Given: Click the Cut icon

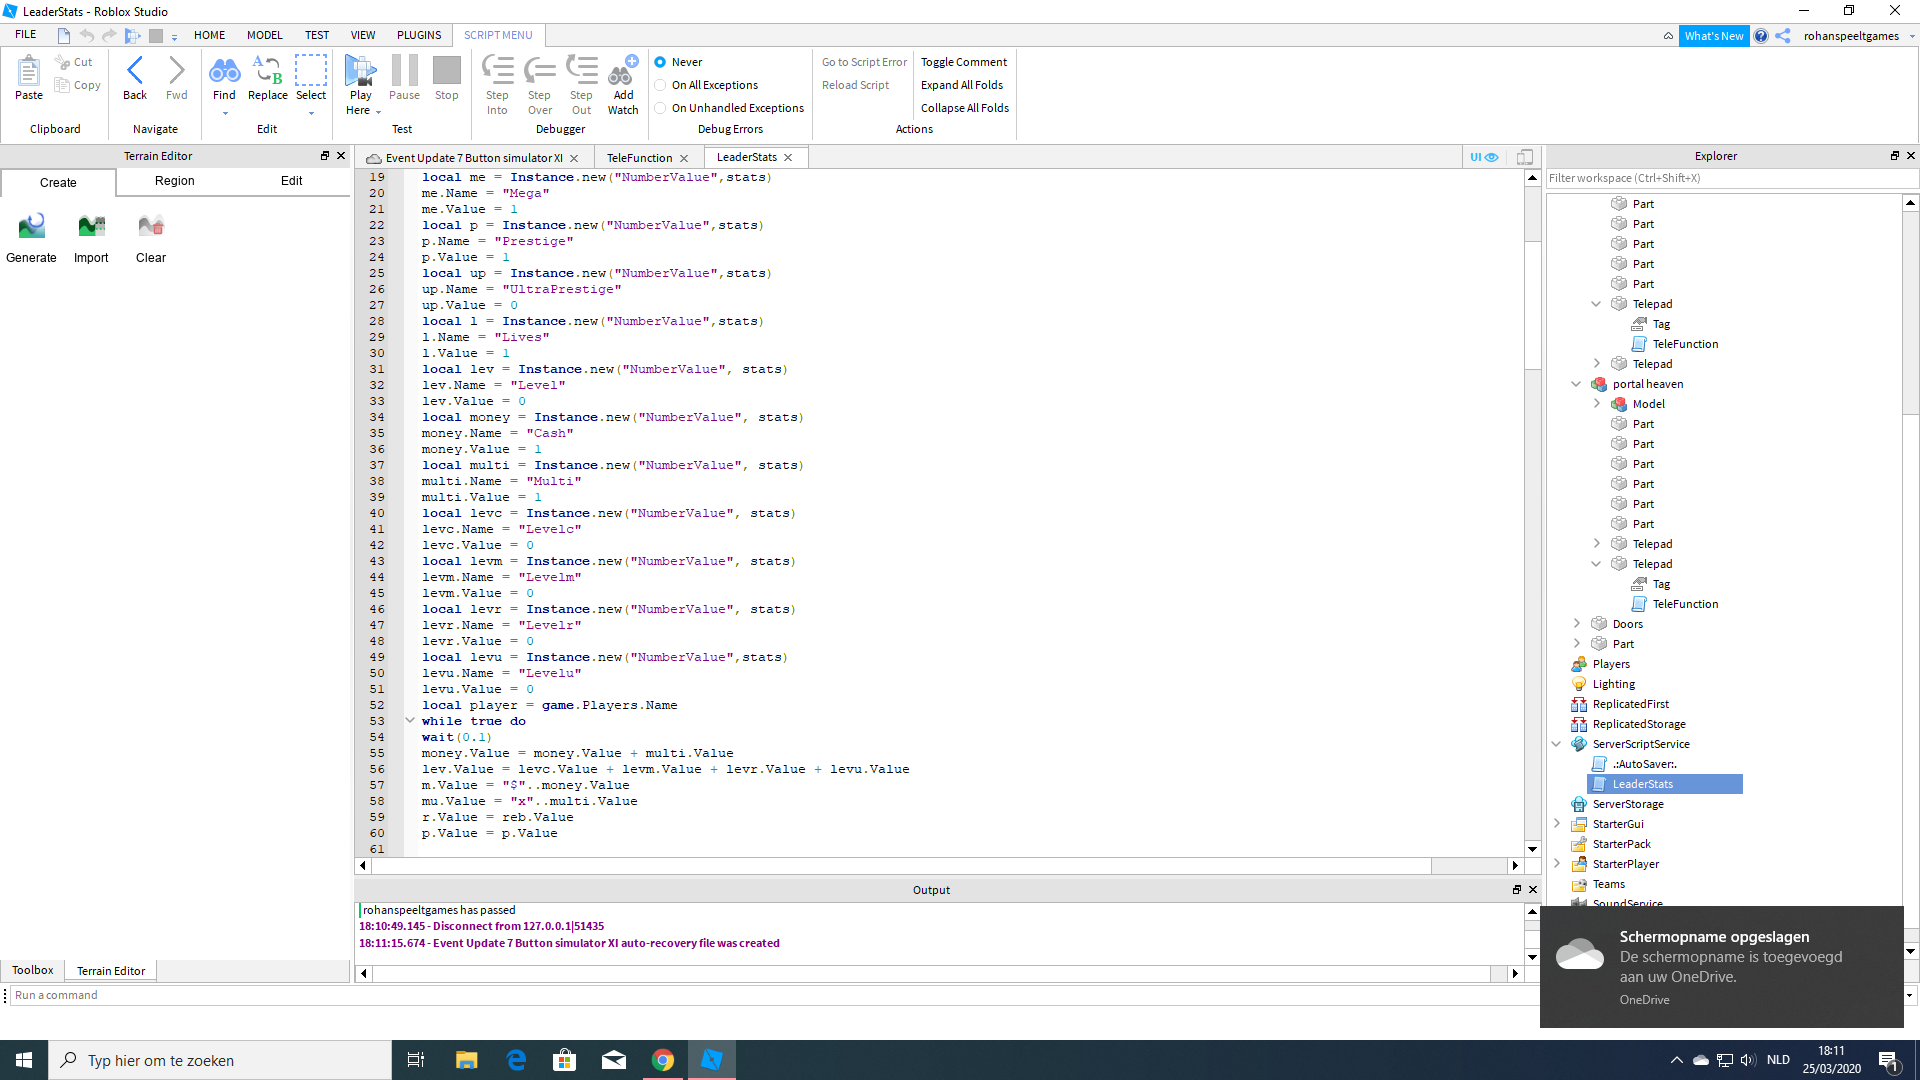Looking at the screenshot, I should pos(63,62).
